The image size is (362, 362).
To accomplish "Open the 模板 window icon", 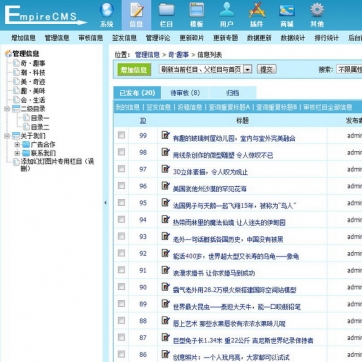I will point(197,10).
